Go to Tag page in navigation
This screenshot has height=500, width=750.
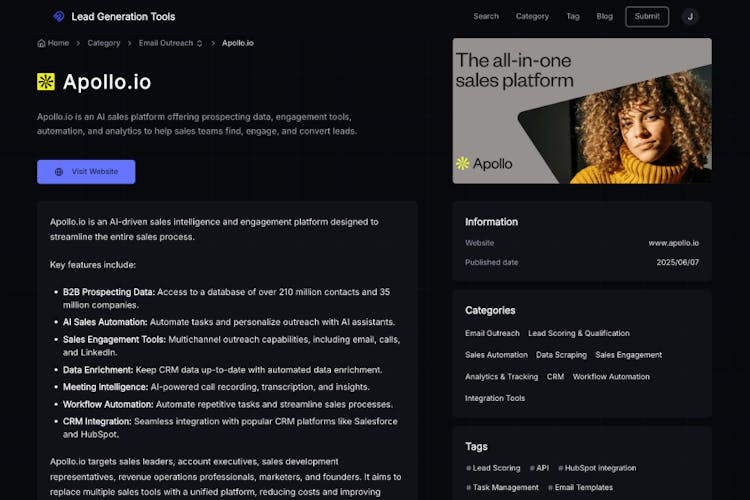(x=573, y=16)
